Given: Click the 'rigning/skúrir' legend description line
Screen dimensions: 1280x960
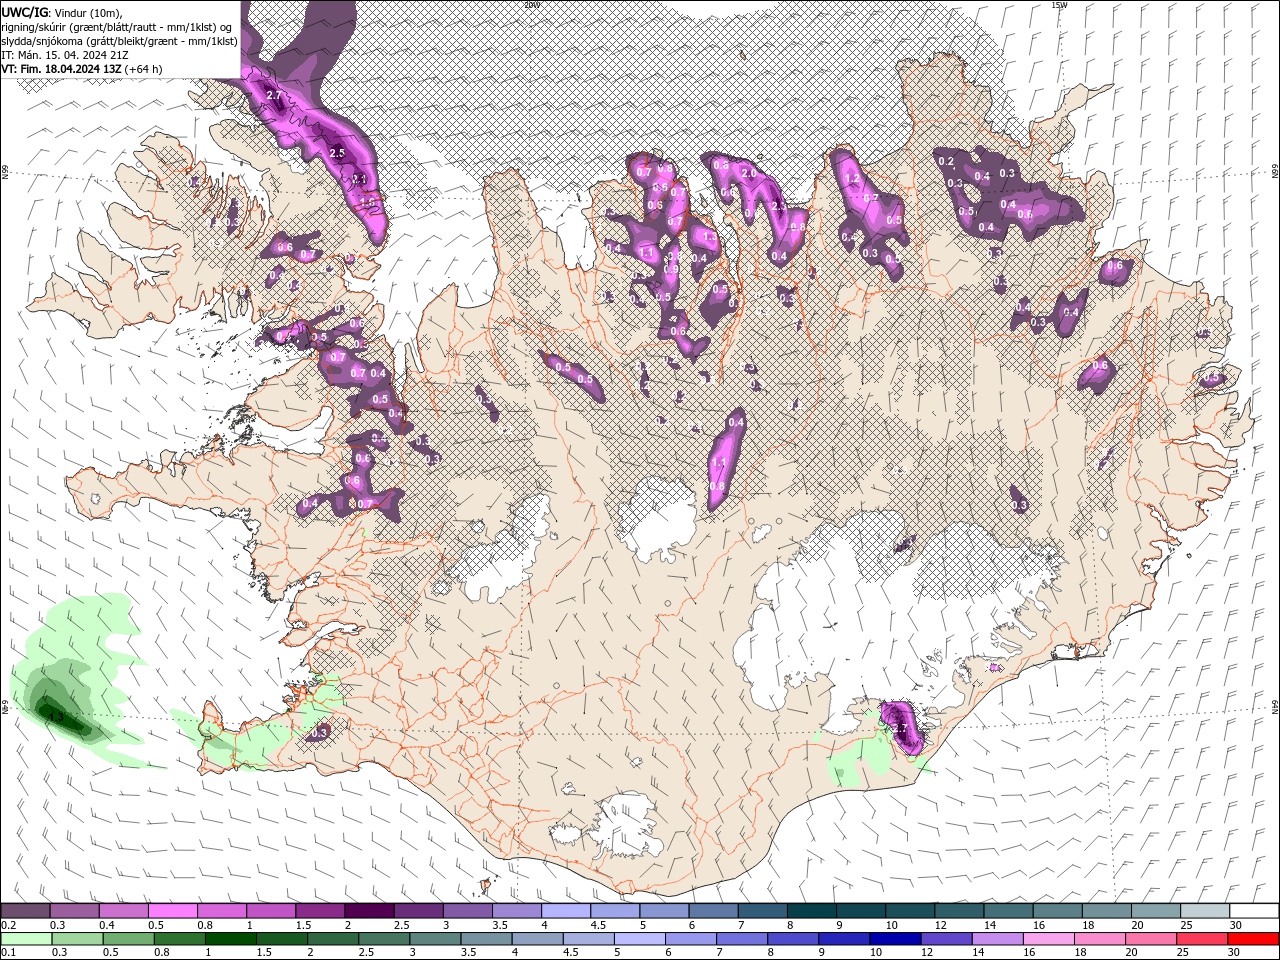Looking at the screenshot, I should click(117, 27).
